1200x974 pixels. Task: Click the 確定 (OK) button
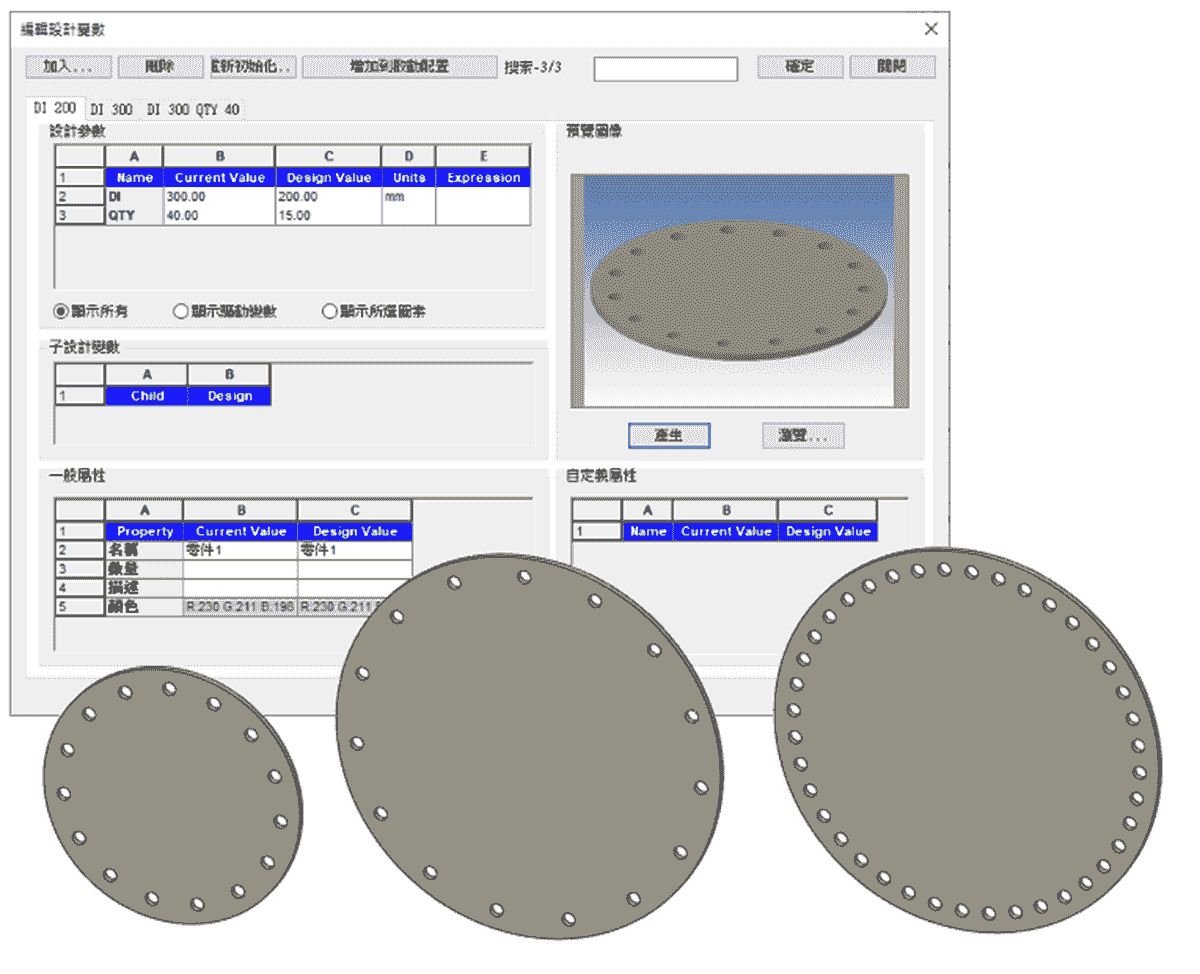[x=799, y=67]
